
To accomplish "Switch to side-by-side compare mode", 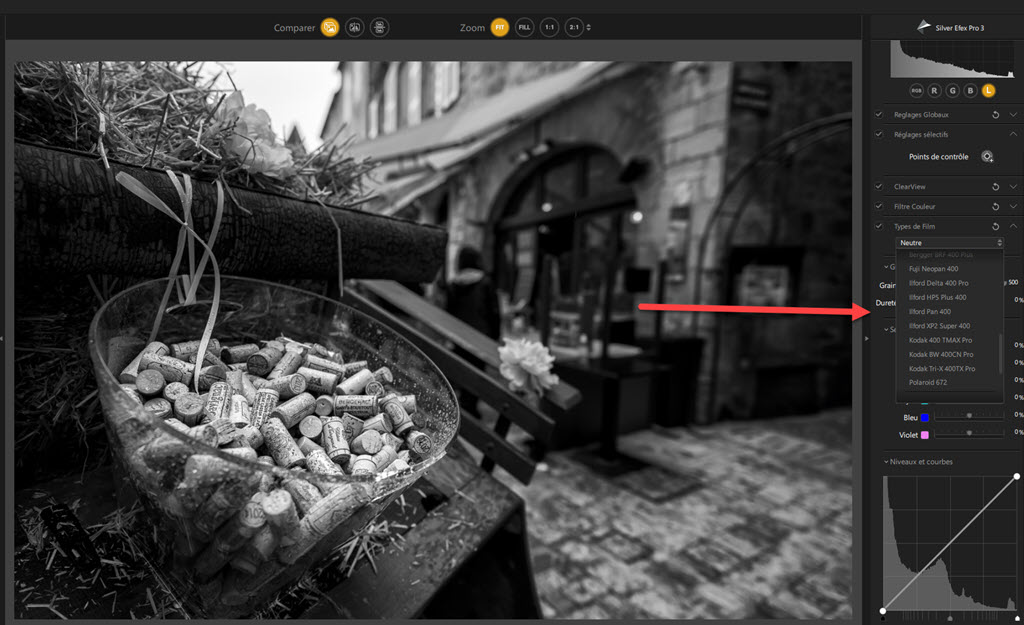I will [x=379, y=27].
